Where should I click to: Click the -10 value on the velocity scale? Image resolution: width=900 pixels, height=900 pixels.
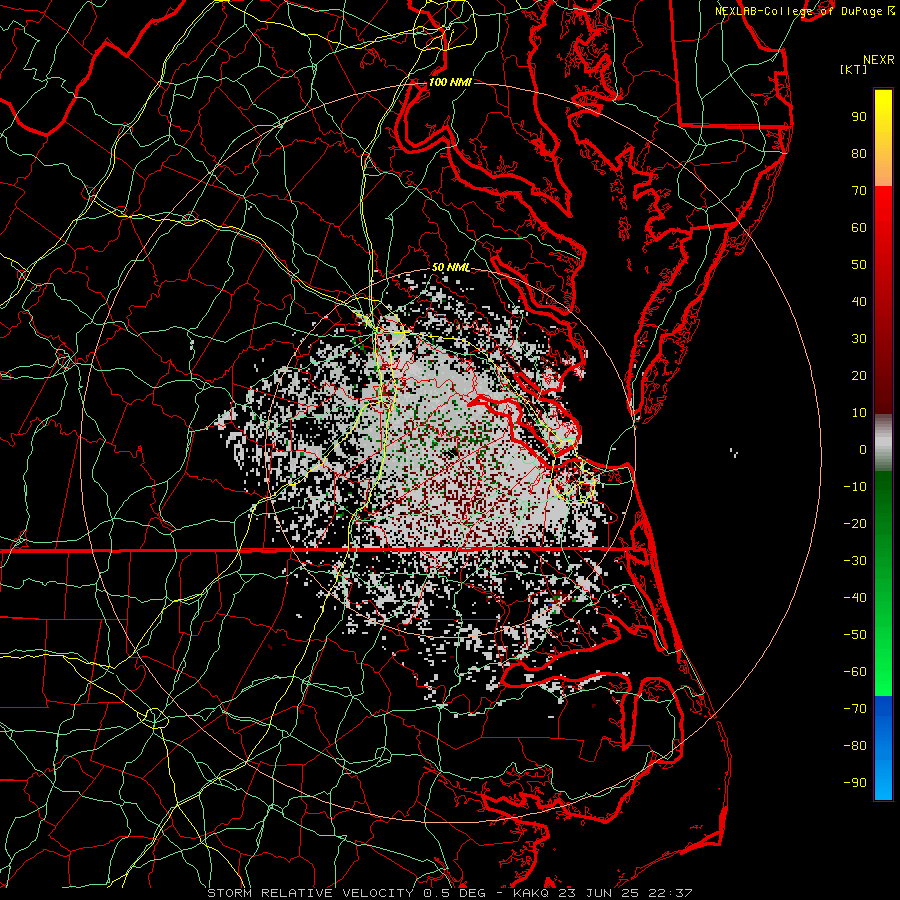[x=855, y=487]
